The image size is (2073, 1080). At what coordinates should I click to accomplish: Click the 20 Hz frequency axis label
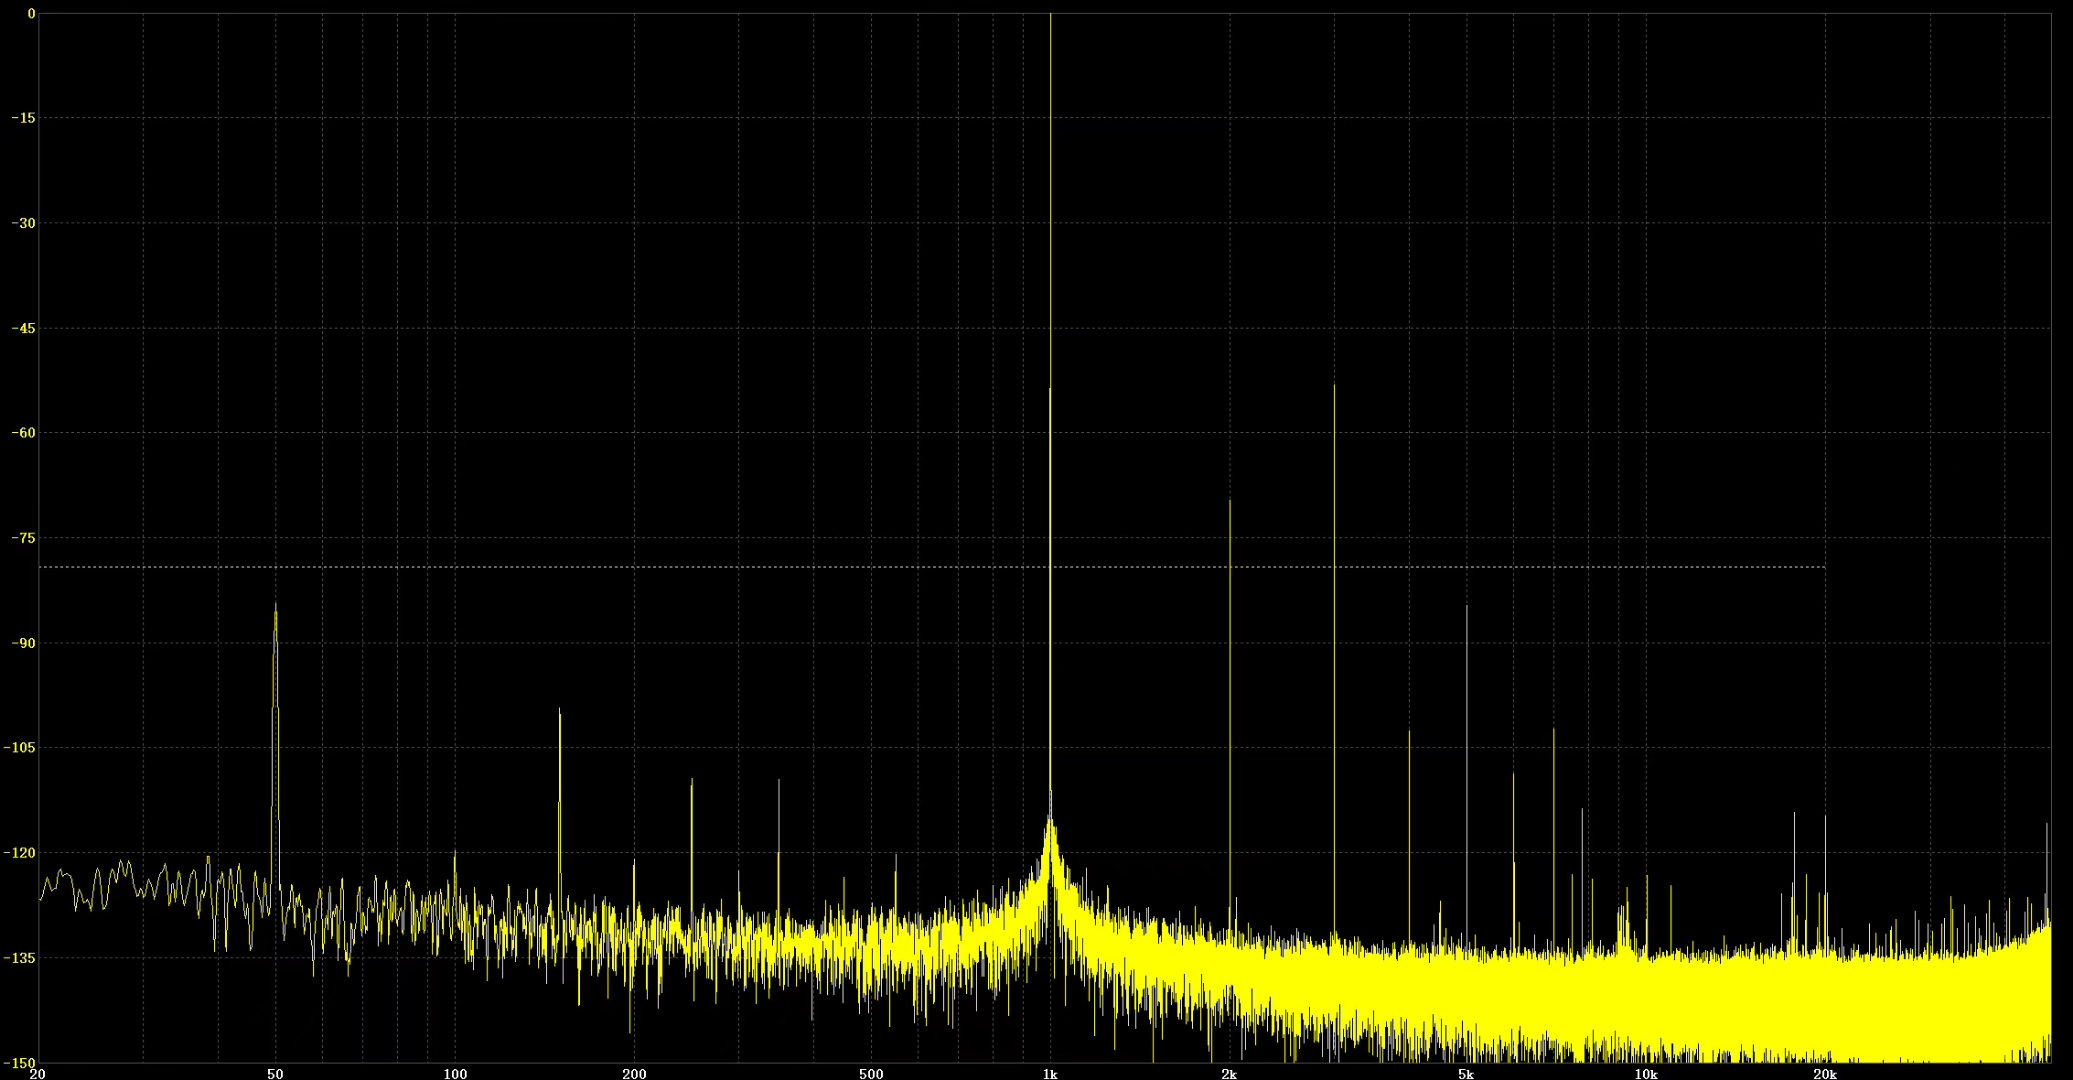pos(38,1074)
